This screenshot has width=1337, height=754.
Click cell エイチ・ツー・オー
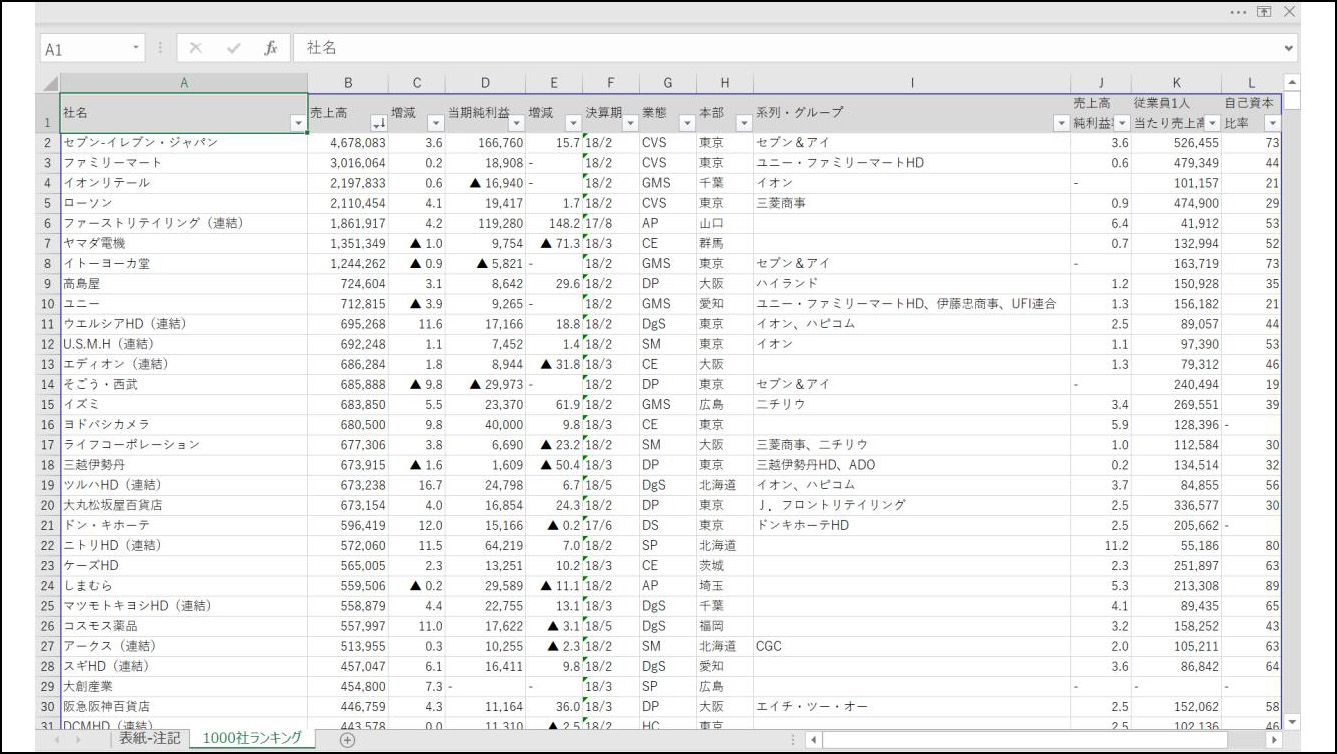click(x=912, y=707)
